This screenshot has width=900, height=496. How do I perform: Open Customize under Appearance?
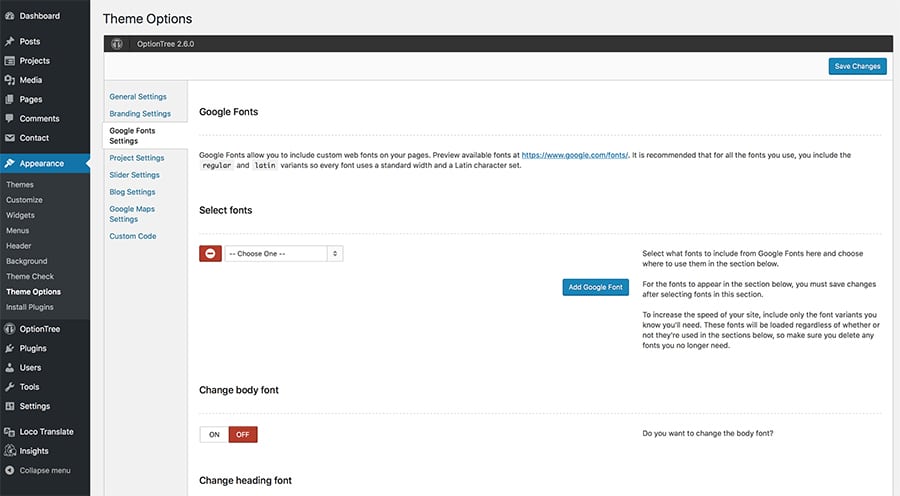[25, 200]
